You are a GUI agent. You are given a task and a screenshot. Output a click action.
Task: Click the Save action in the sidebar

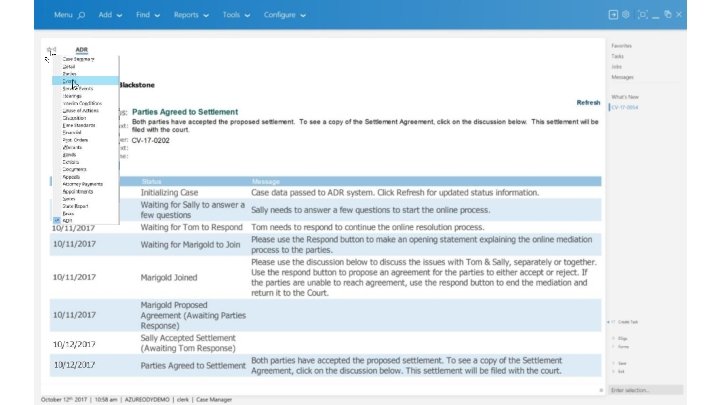[622, 363]
